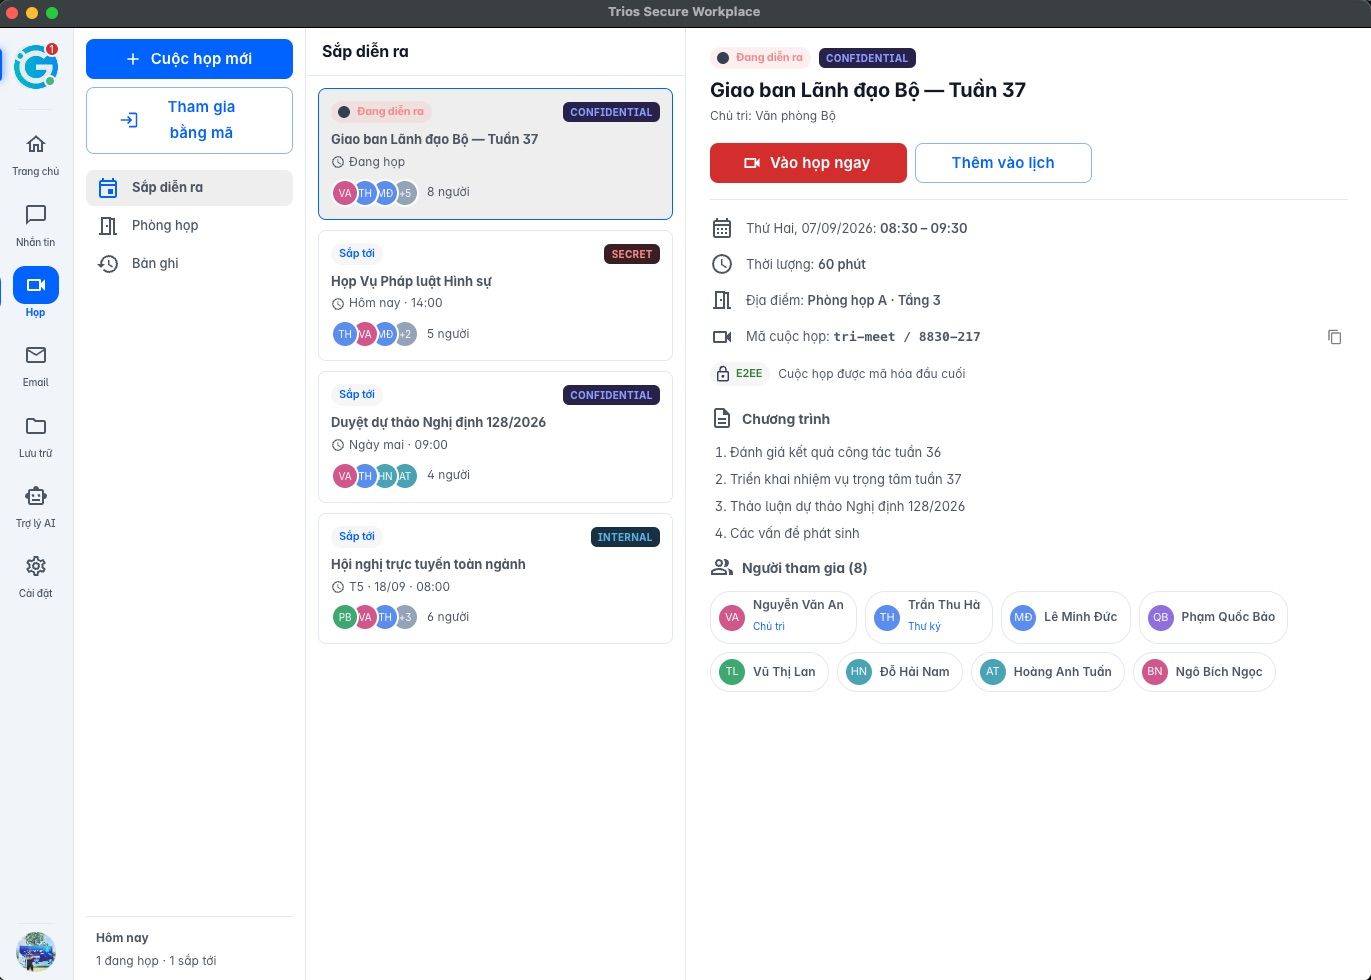Open the Họp Vụ Pháp luật Hình sự meeting card
Screen dimensions: 1371x980
tap(495, 295)
